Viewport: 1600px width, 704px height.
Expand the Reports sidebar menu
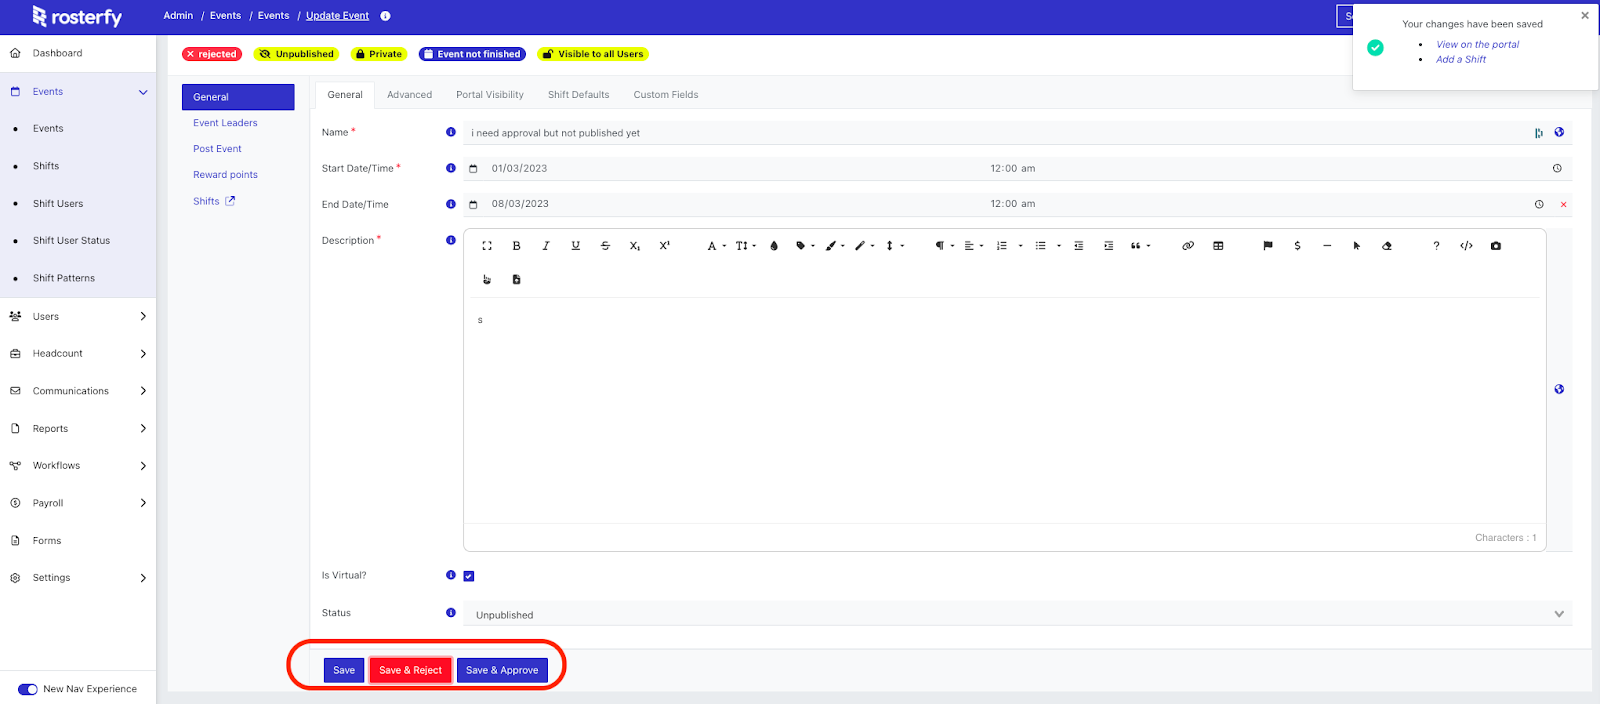pos(143,428)
